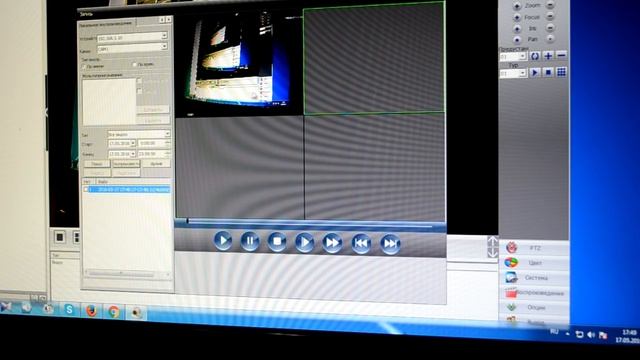The image size is (640, 360).
Task: Click the fast-forward playback button
Action: coord(332,243)
